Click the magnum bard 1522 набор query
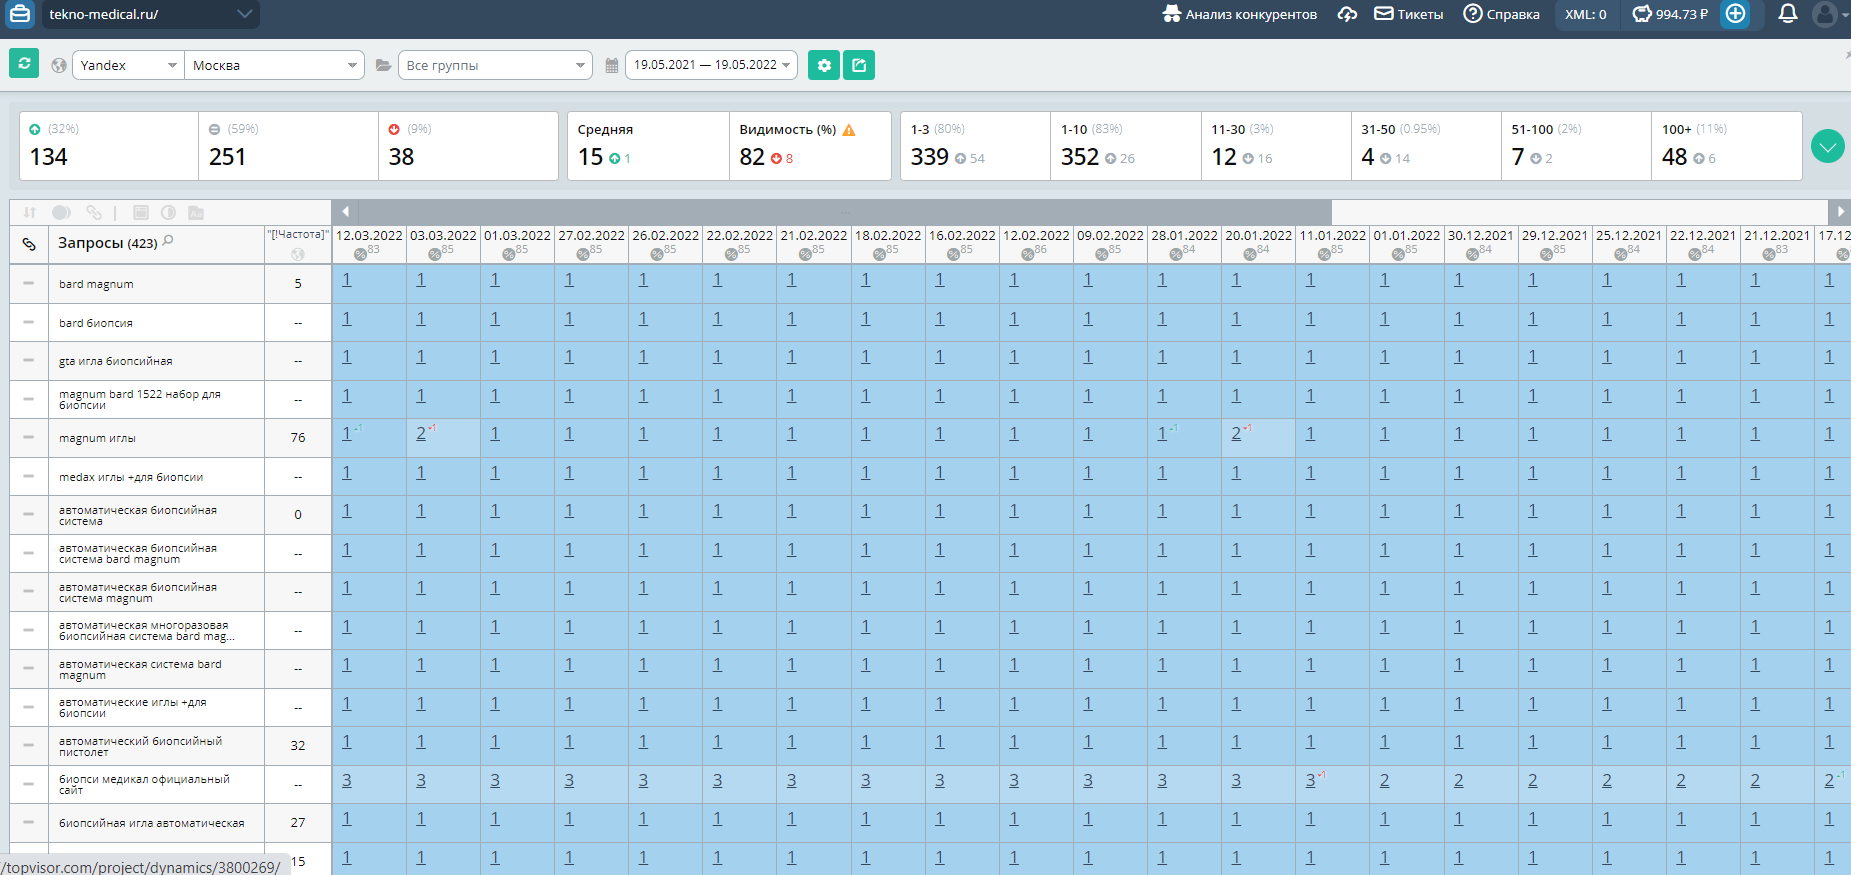The width and height of the screenshot is (1851, 875). pyautogui.click(x=140, y=399)
